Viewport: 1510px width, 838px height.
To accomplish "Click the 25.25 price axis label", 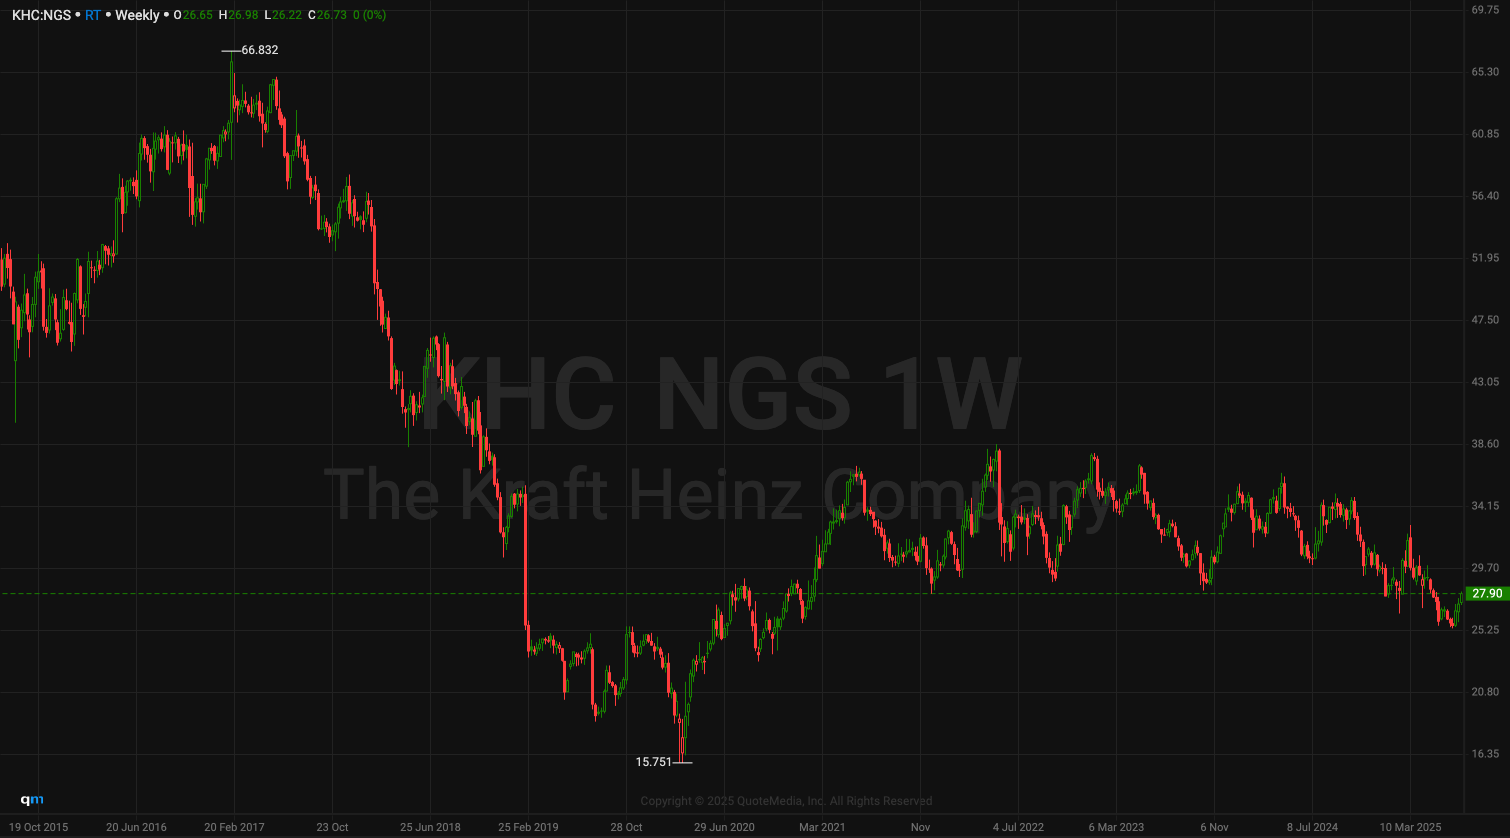I will click(x=1485, y=630).
